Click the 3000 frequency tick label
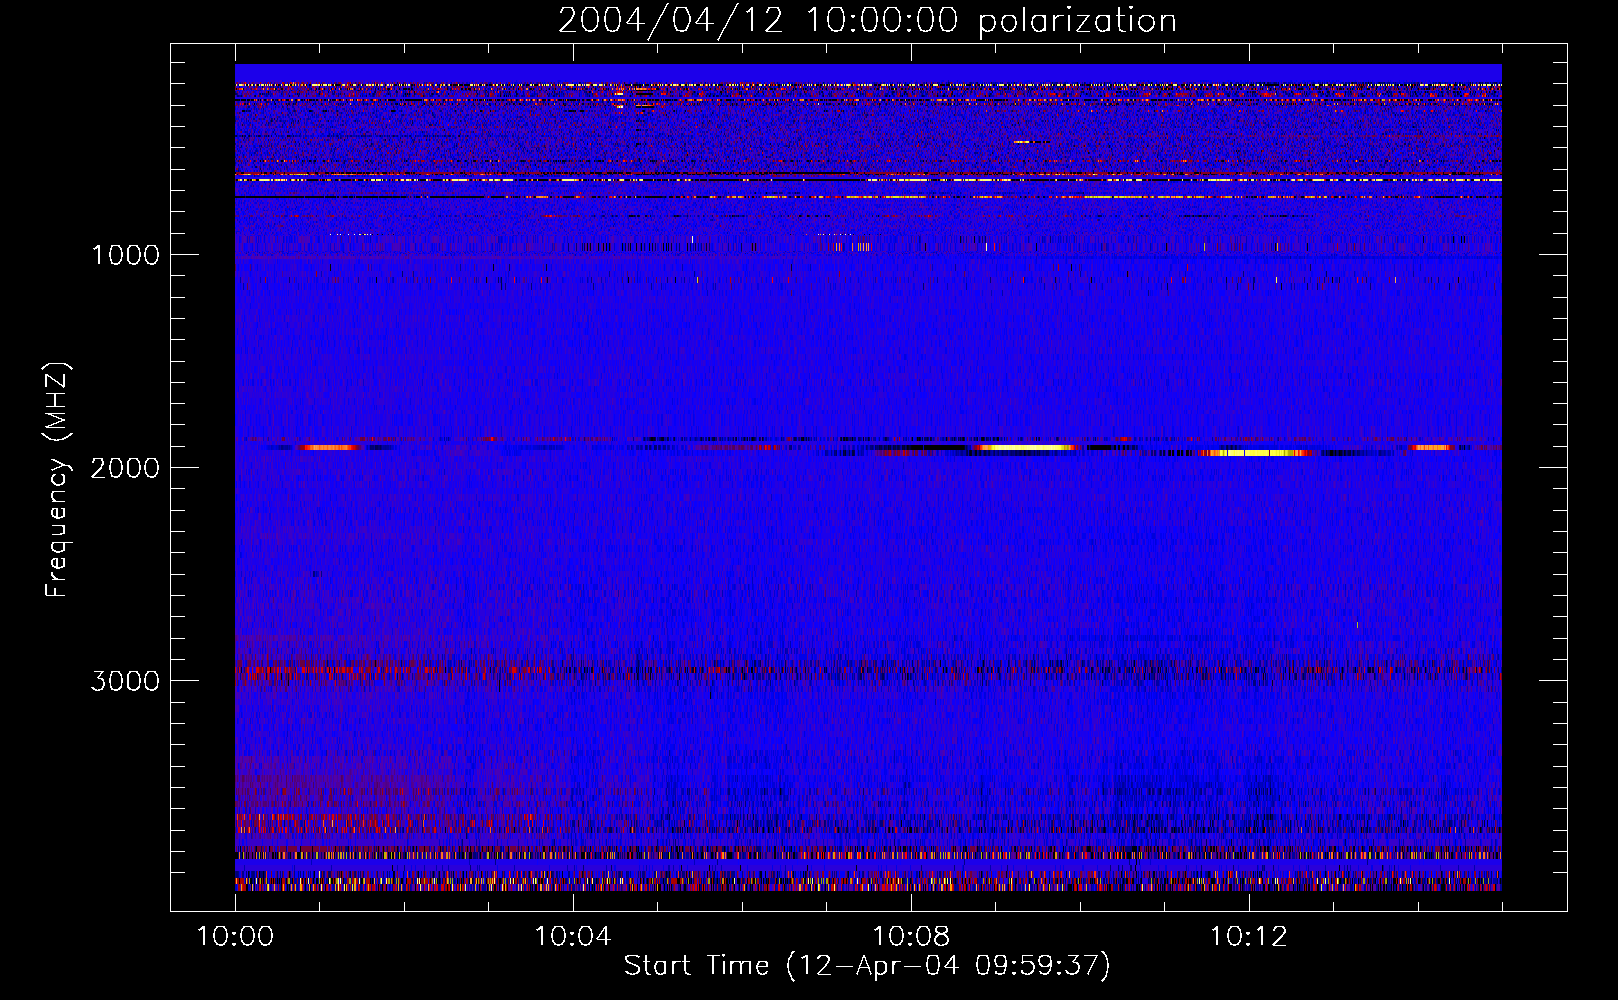Viewport: 1618px width, 1000px height. (125, 681)
